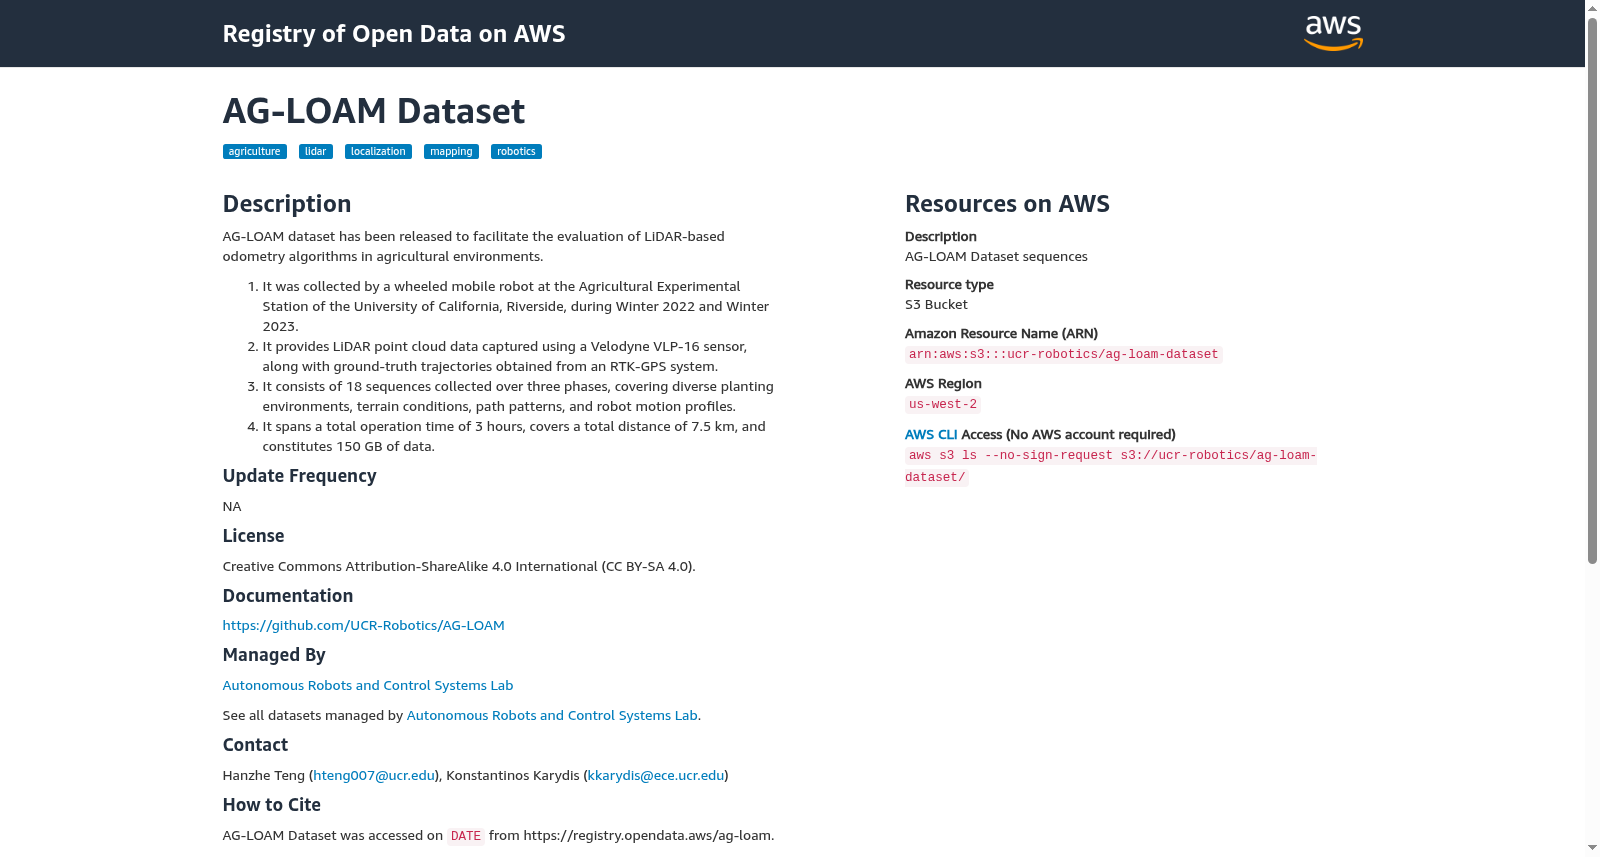Open the AWS CLI link
This screenshot has width=1600, height=857.
pyautogui.click(x=931, y=435)
